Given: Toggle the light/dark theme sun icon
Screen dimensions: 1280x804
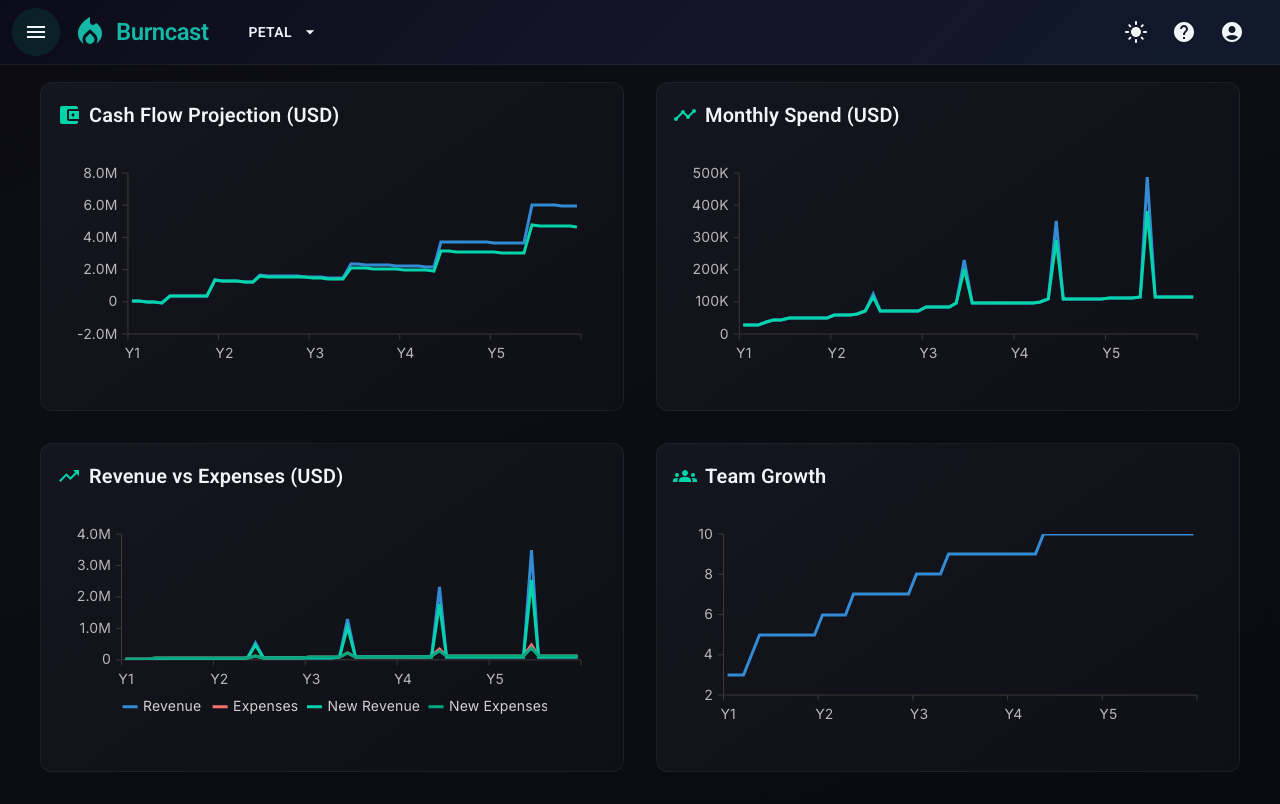Looking at the screenshot, I should coord(1136,32).
